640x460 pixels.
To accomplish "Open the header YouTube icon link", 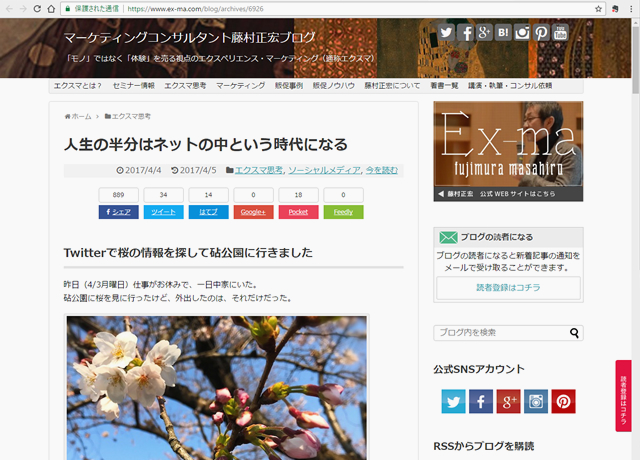I will coord(560,32).
